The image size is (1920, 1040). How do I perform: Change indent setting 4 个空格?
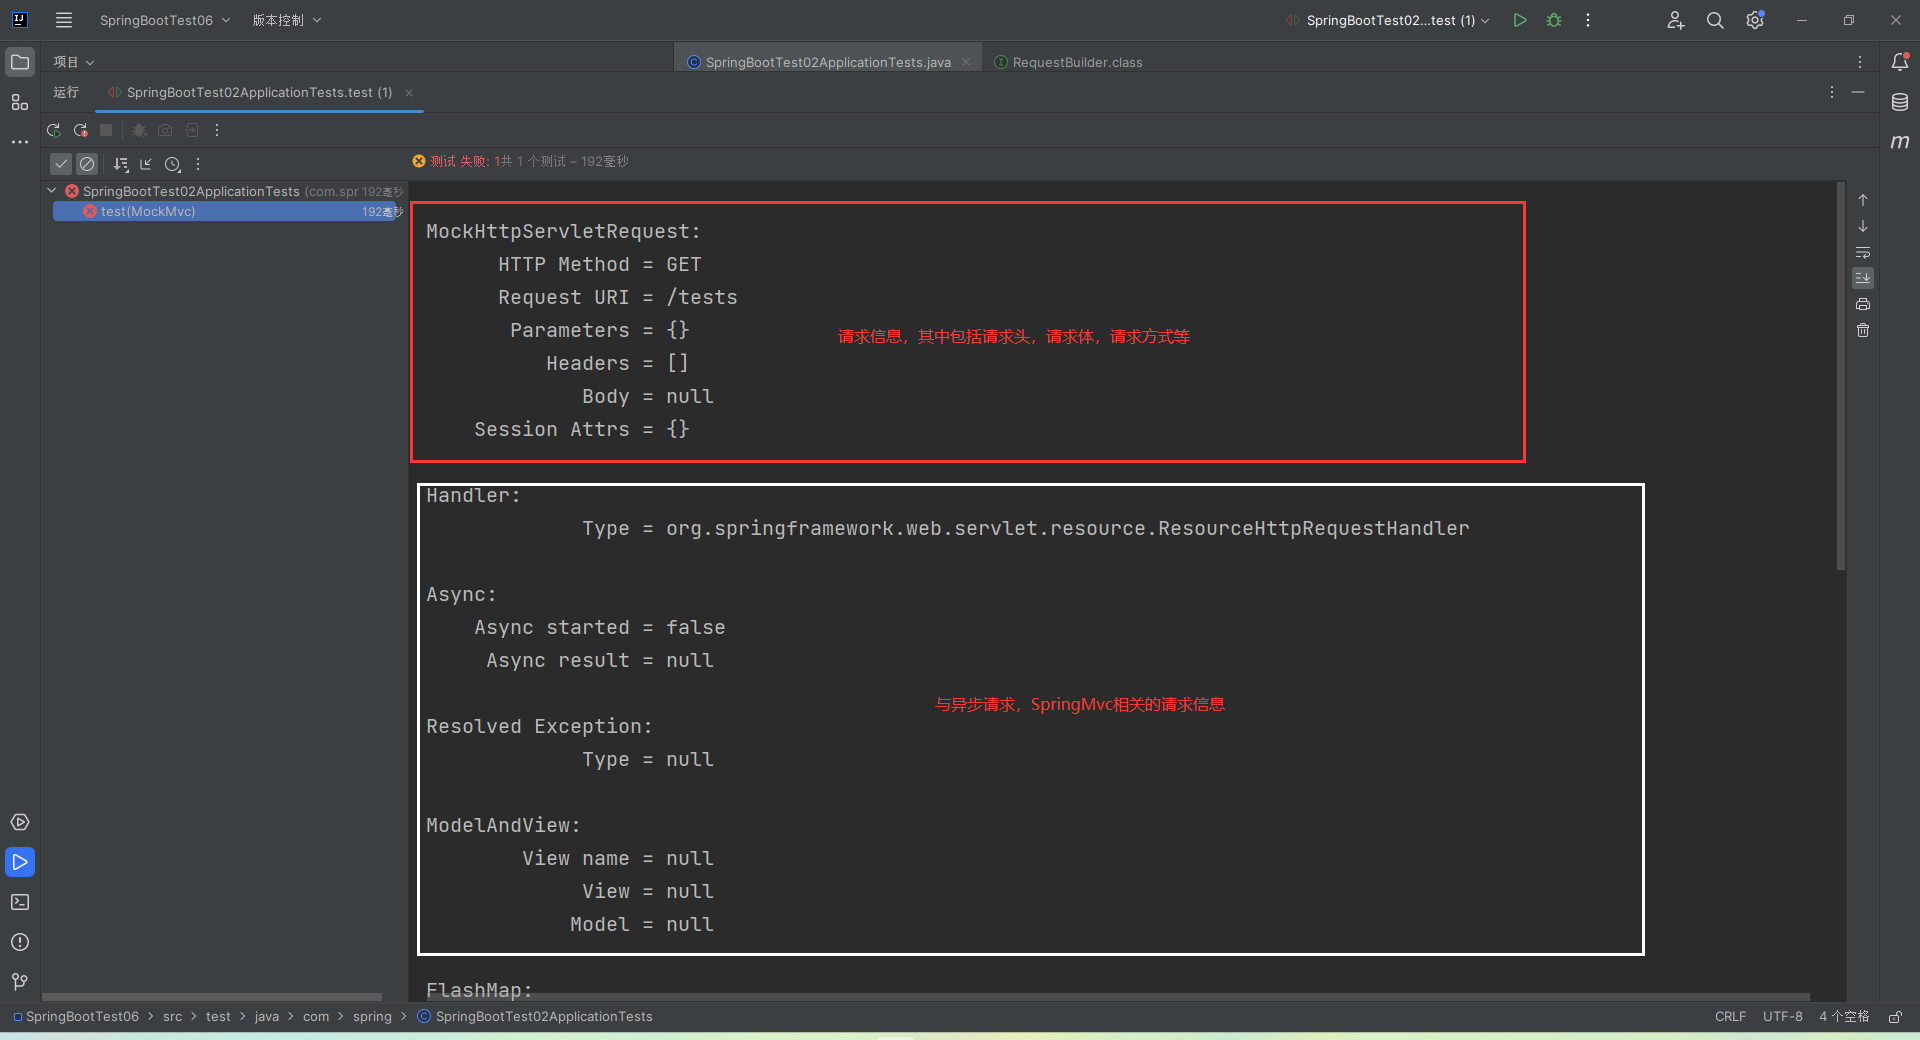tap(1844, 1016)
